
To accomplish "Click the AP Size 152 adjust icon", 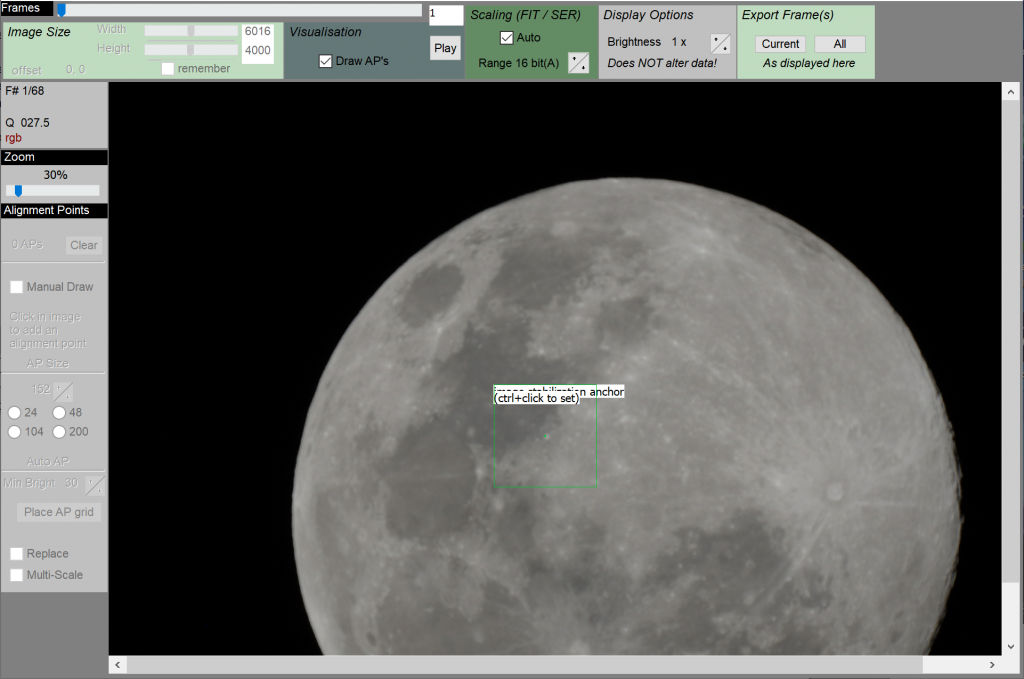I will click(63, 391).
